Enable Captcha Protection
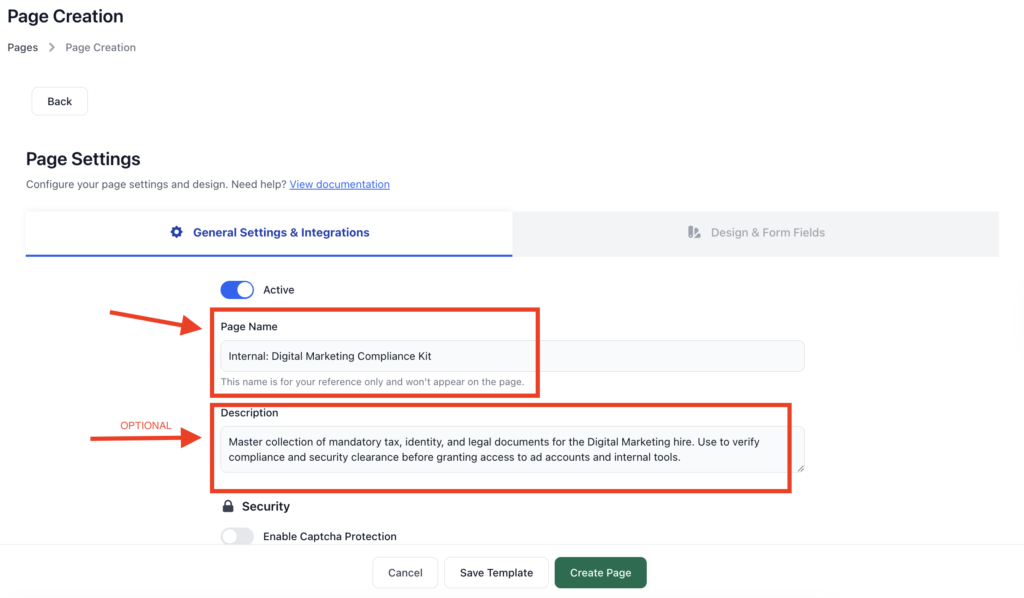This screenshot has width=1024, height=598. [237, 536]
